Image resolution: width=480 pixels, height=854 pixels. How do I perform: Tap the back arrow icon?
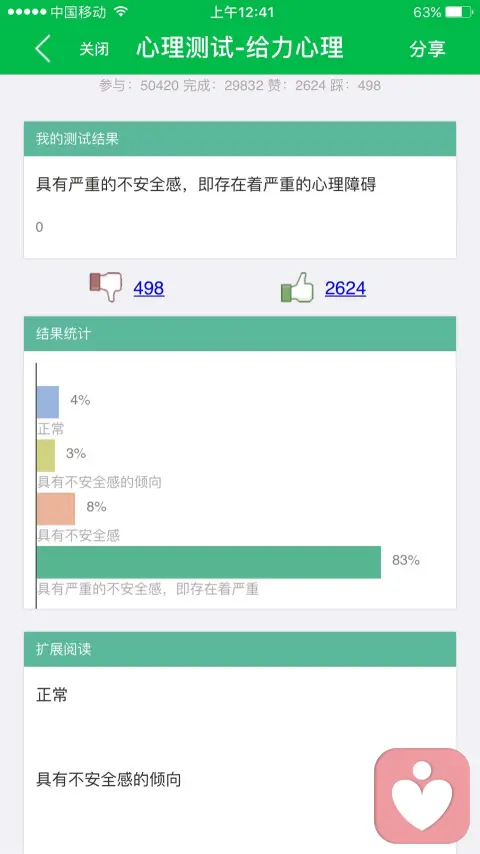point(43,48)
